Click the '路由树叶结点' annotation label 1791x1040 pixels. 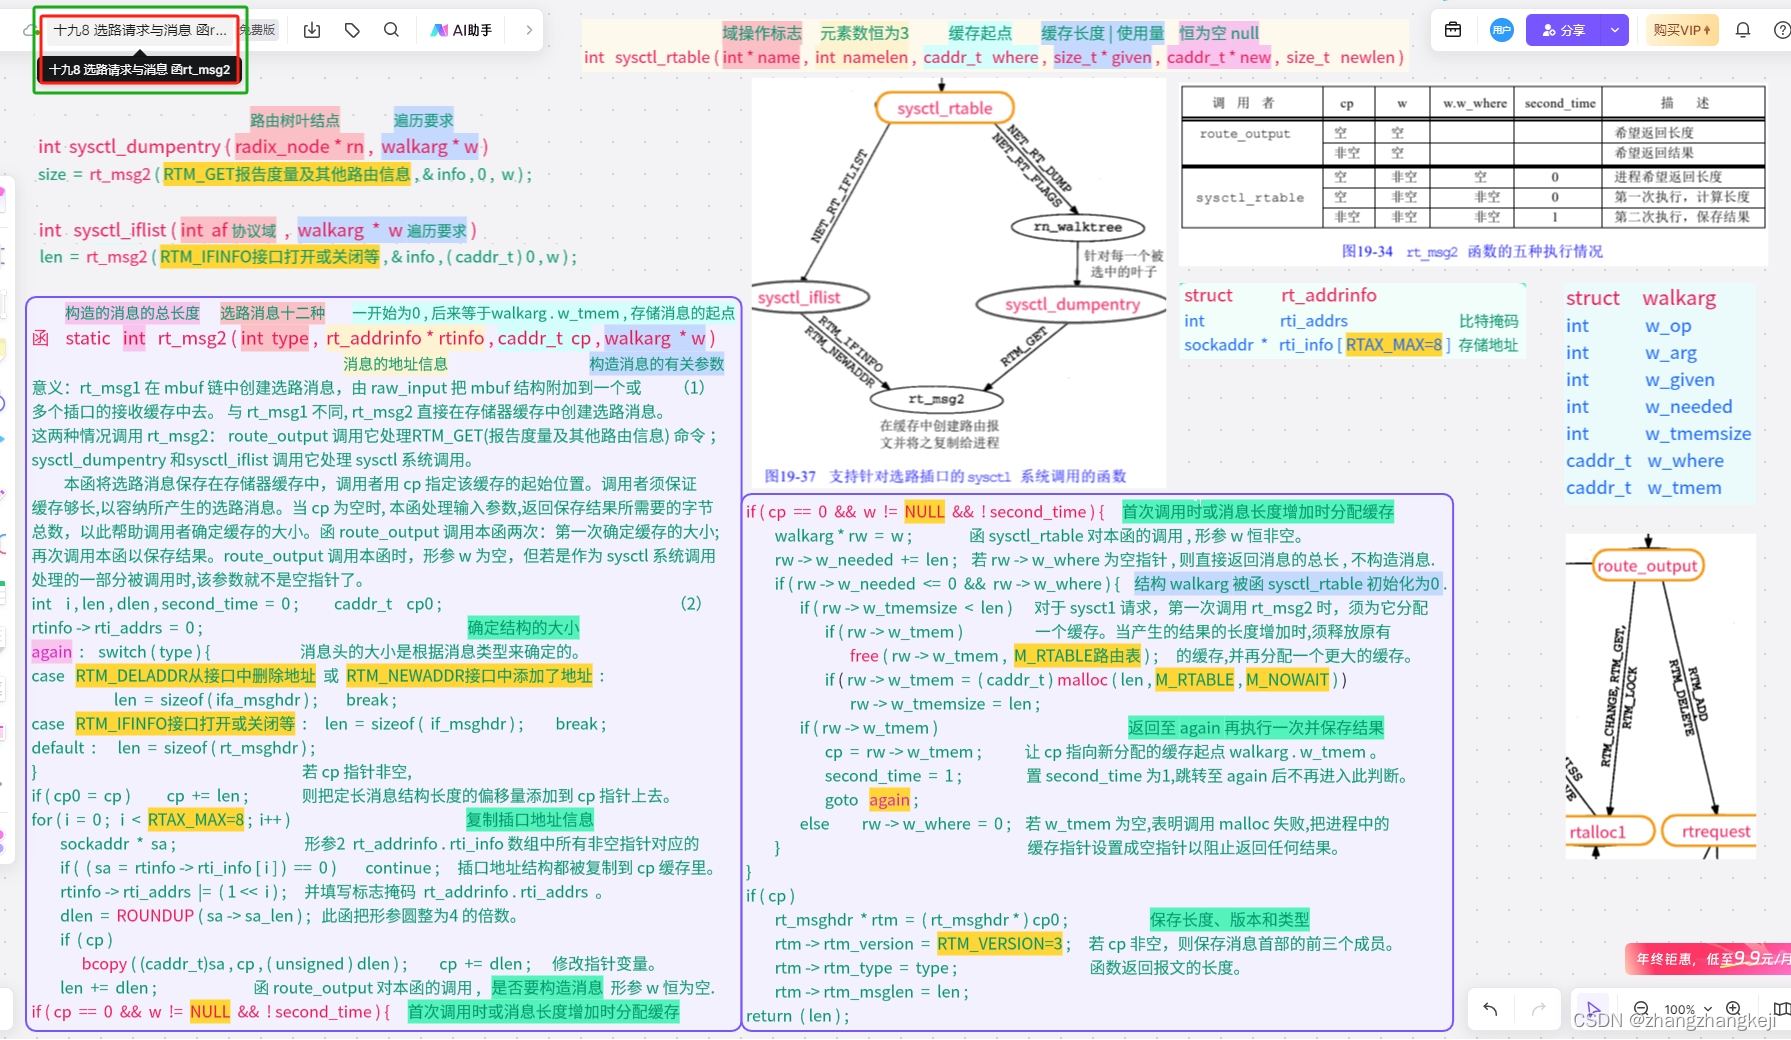(295, 120)
